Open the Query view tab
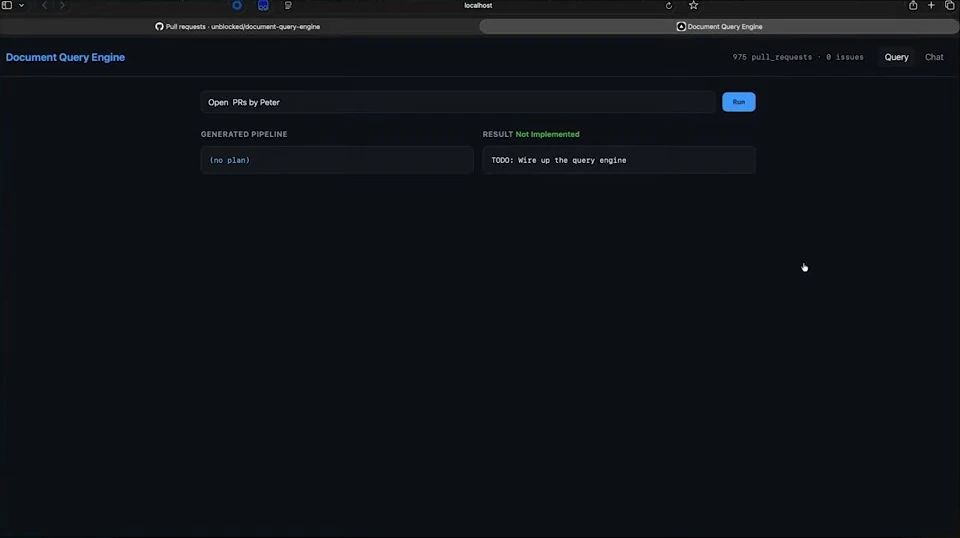The width and height of the screenshot is (960, 538). coord(896,57)
